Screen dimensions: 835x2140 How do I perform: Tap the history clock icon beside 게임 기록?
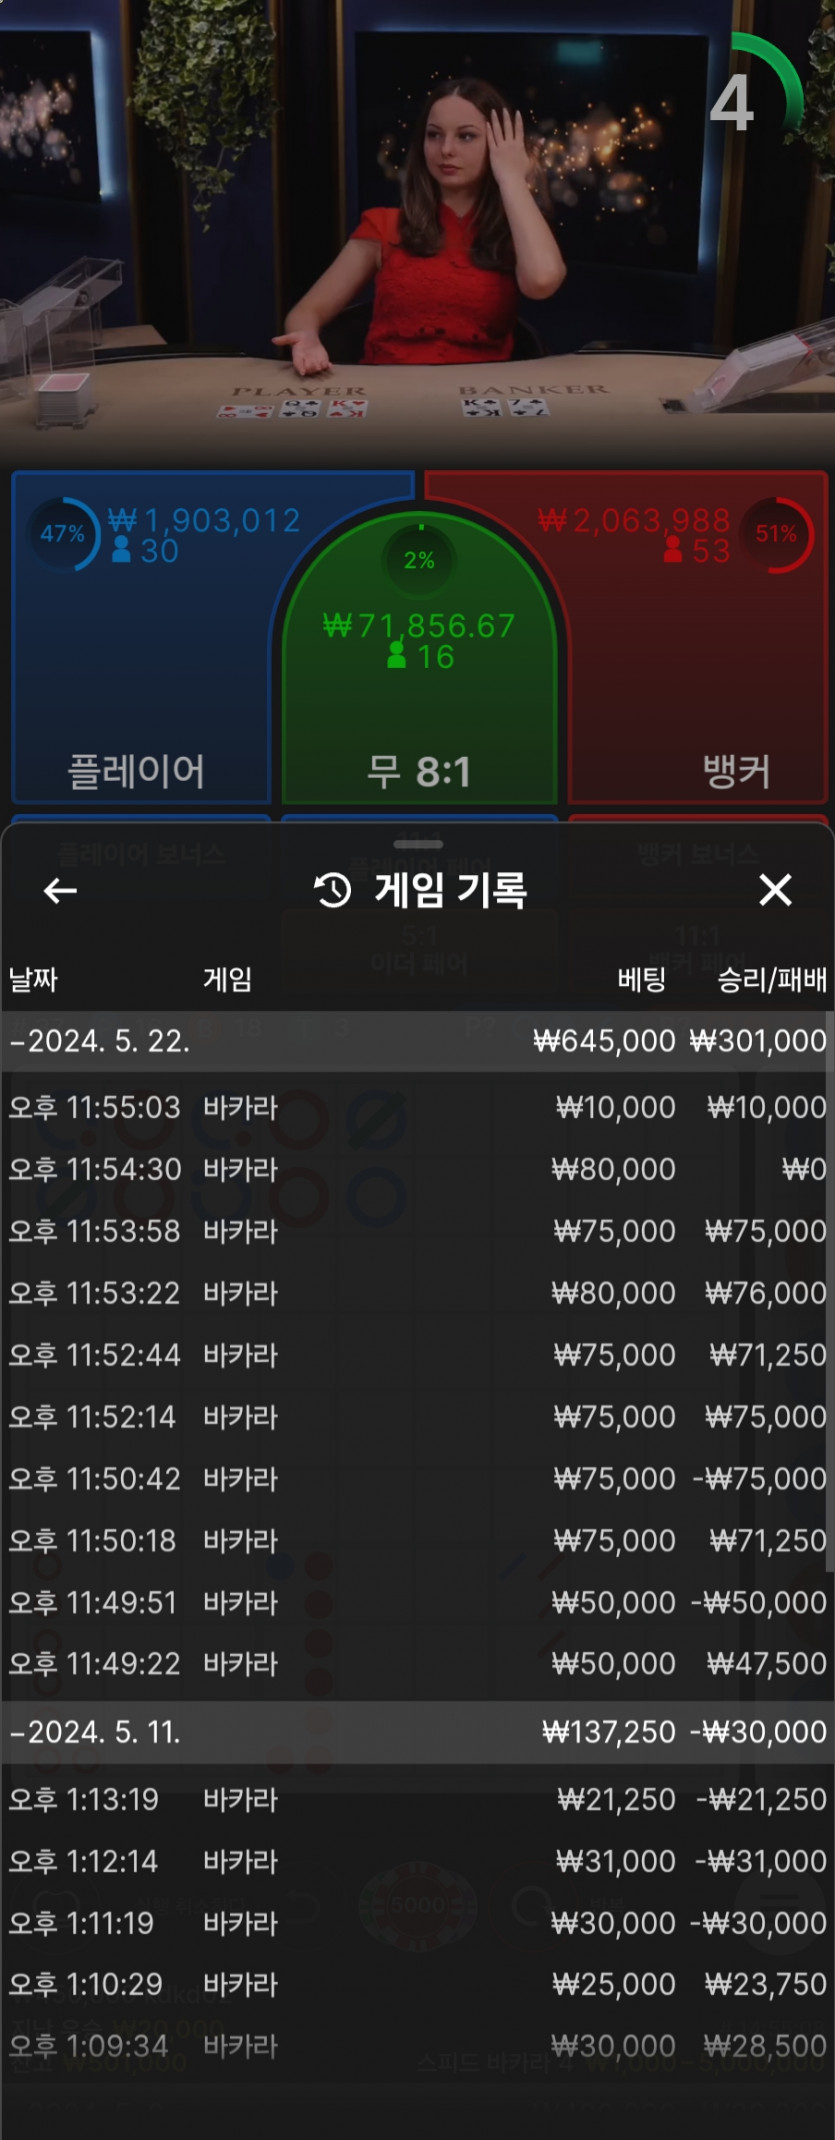(x=333, y=889)
